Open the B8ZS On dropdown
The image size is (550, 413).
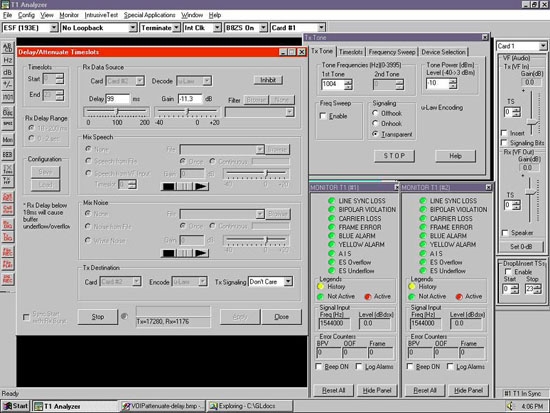pos(263,27)
